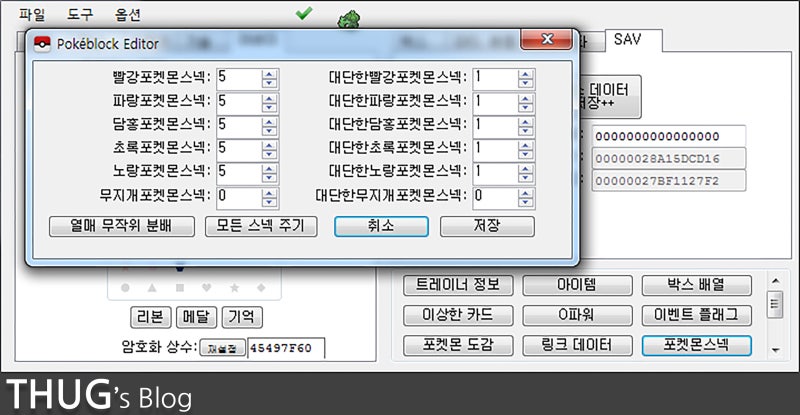Decrease 빨강포켓몬스넥 value with down arrow
Screen dimensions: 800x415
click(x=269, y=84)
